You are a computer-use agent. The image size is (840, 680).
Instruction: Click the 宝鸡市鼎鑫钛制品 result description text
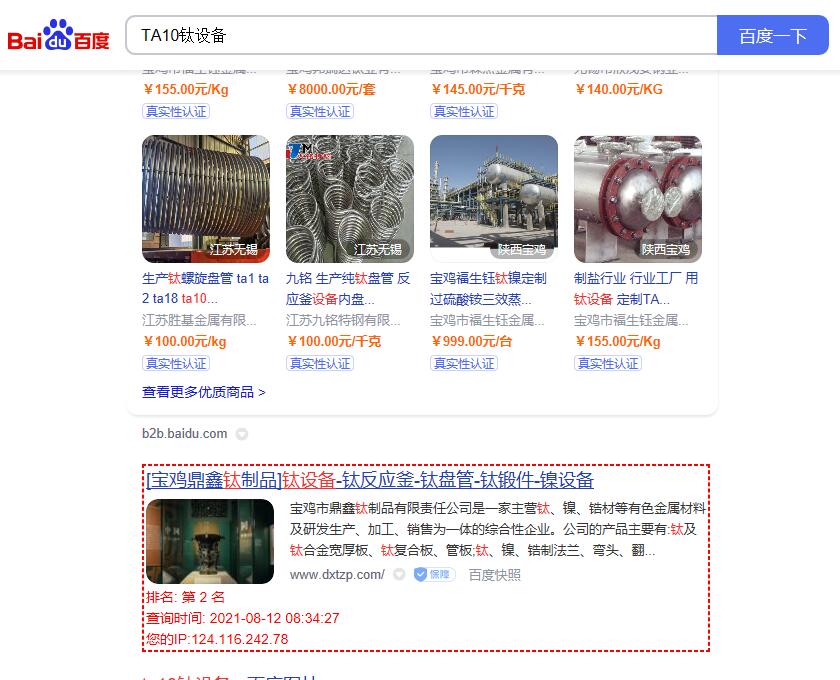coord(498,529)
